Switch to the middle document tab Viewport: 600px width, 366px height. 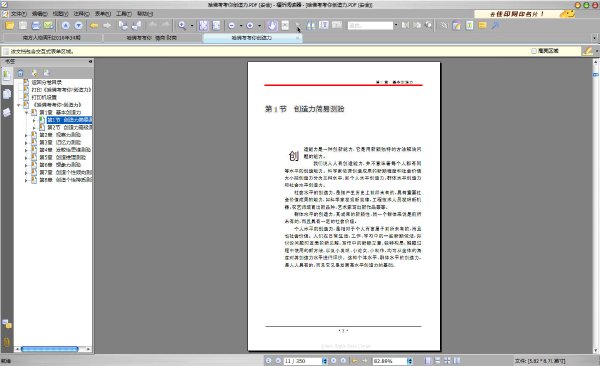click(152, 38)
